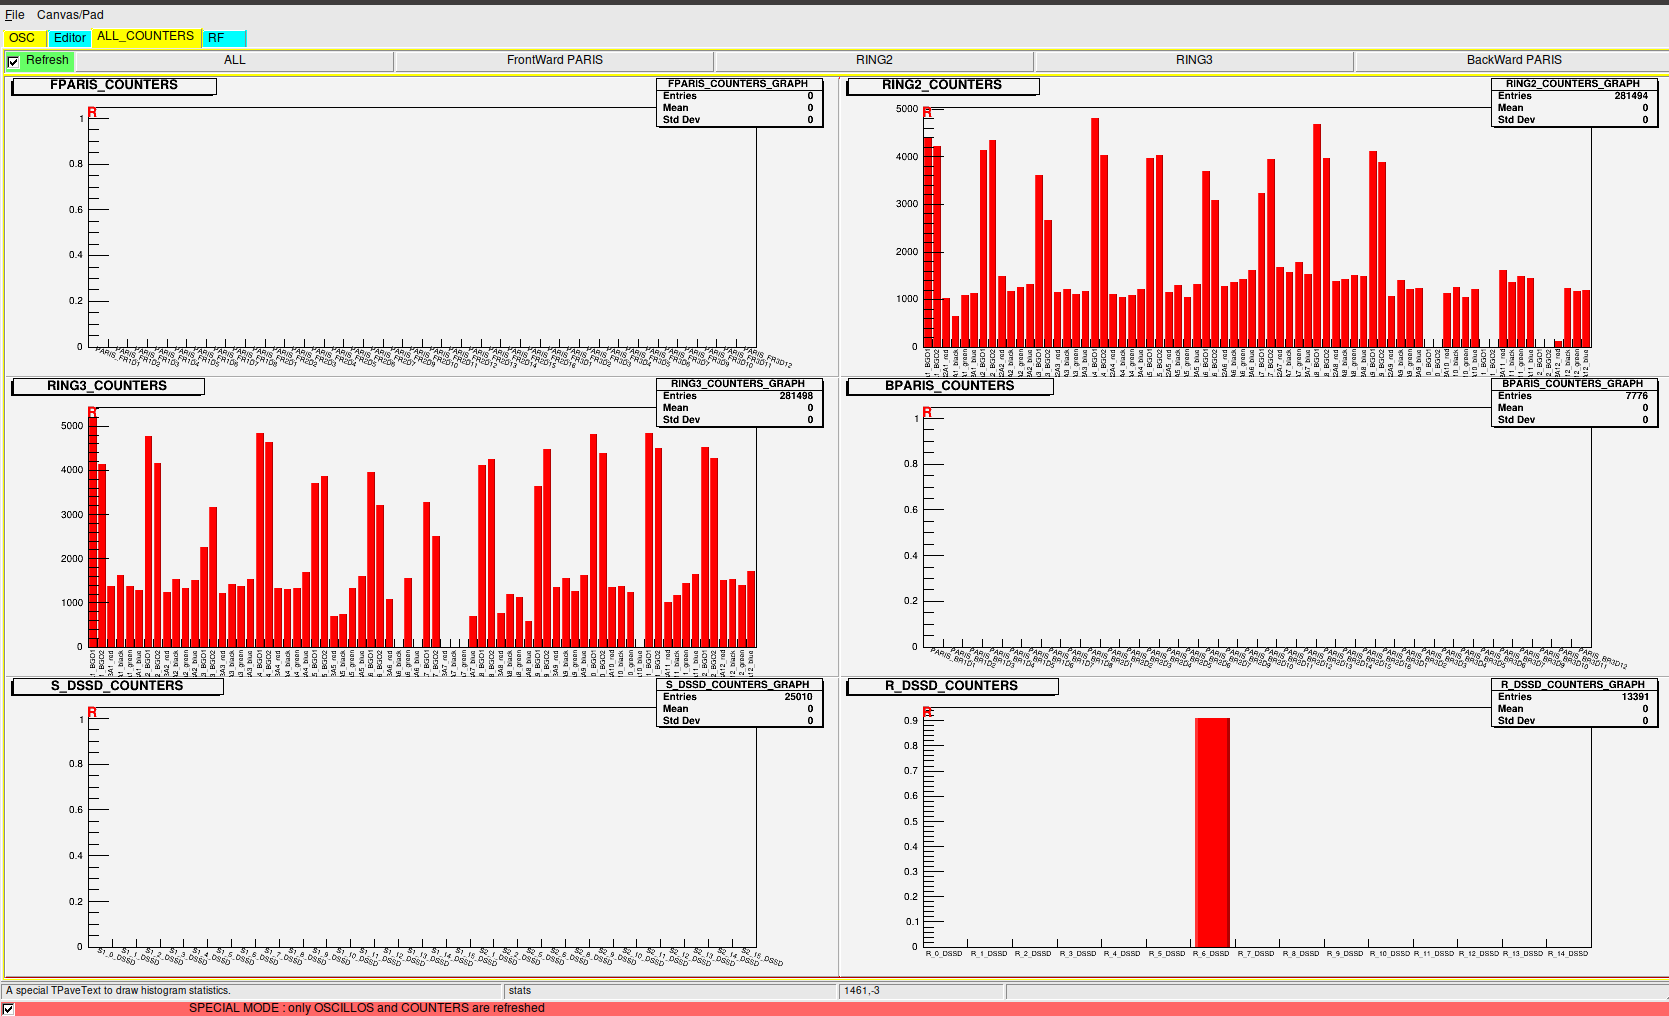
Task: Open the Canvas/Pad menu
Action: tap(70, 15)
